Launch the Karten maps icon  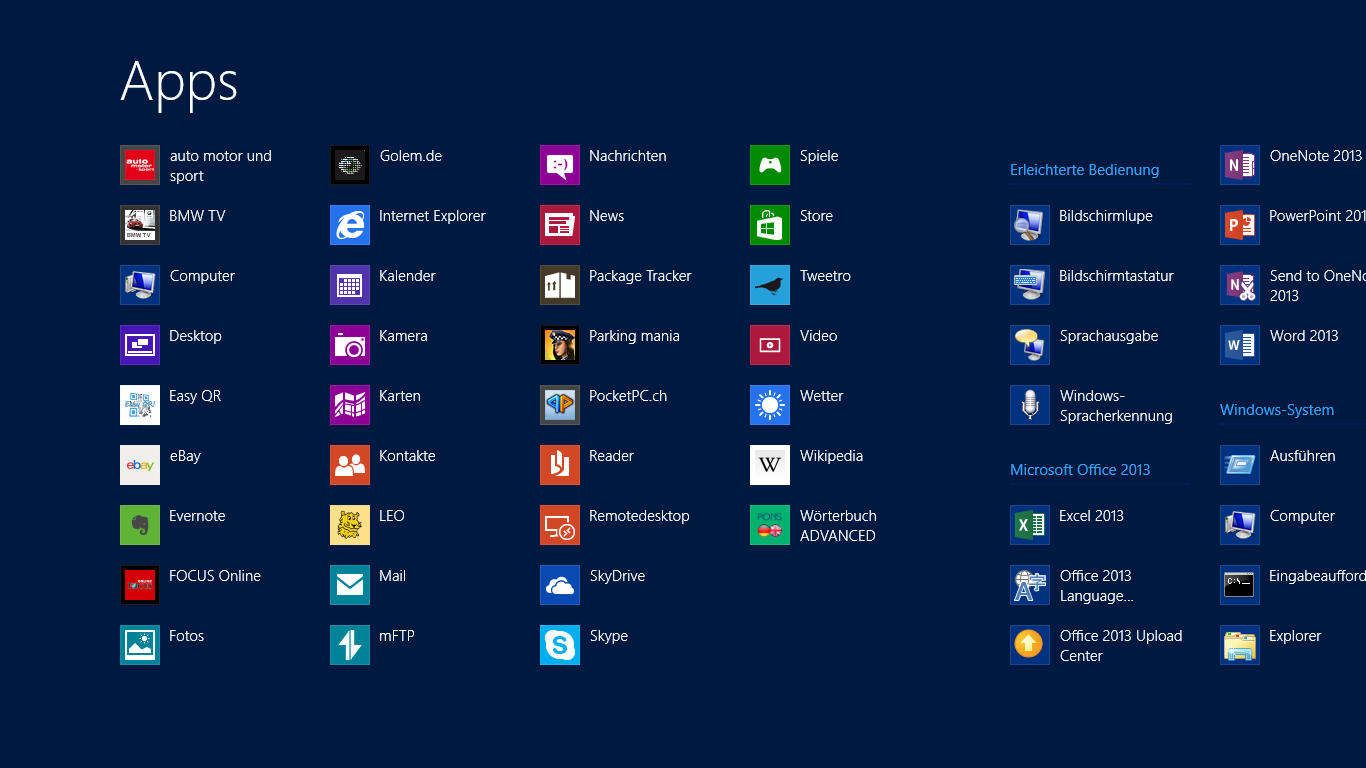350,405
